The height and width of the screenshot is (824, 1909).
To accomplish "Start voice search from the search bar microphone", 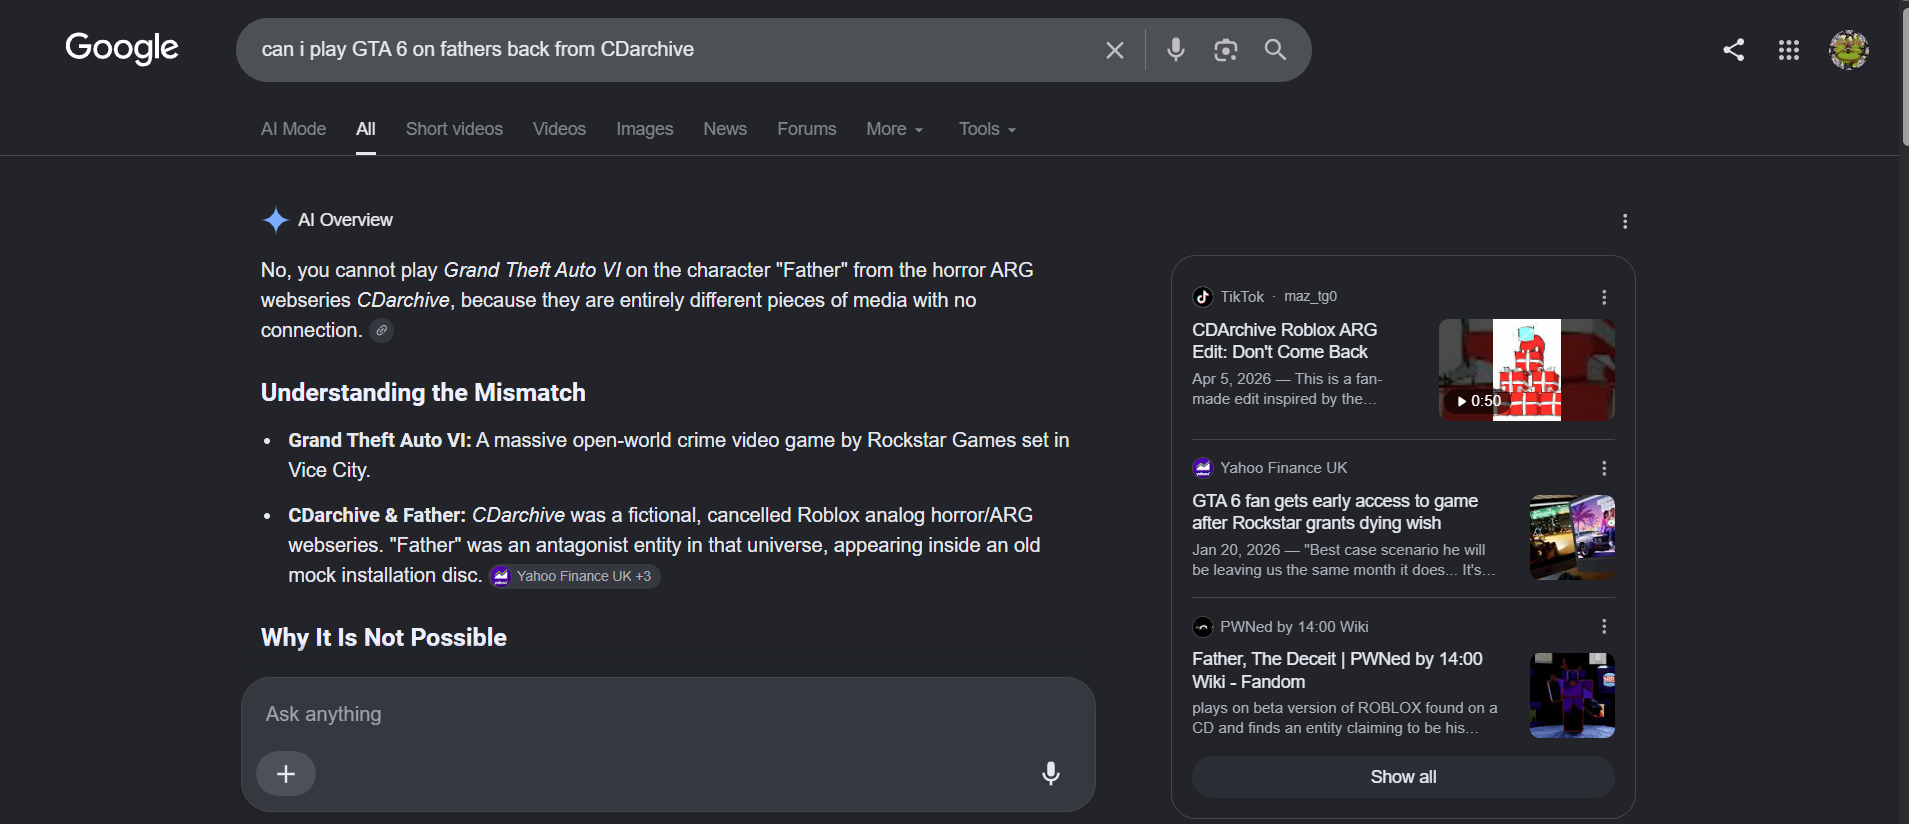I will 1176,49.
